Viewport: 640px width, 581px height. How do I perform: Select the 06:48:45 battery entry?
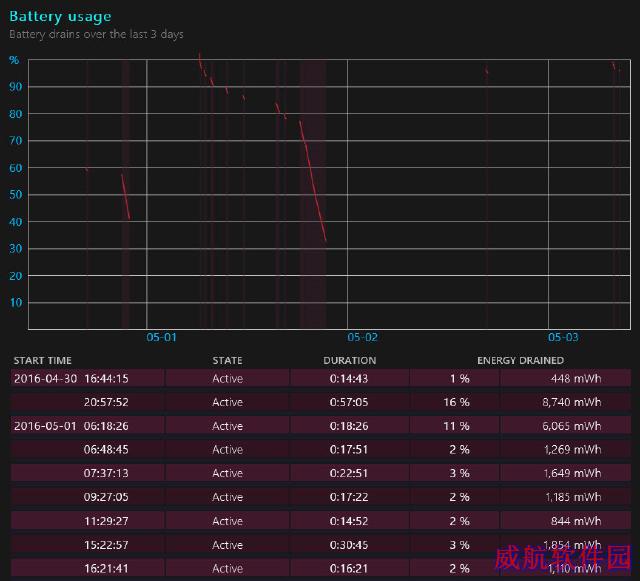(321, 450)
